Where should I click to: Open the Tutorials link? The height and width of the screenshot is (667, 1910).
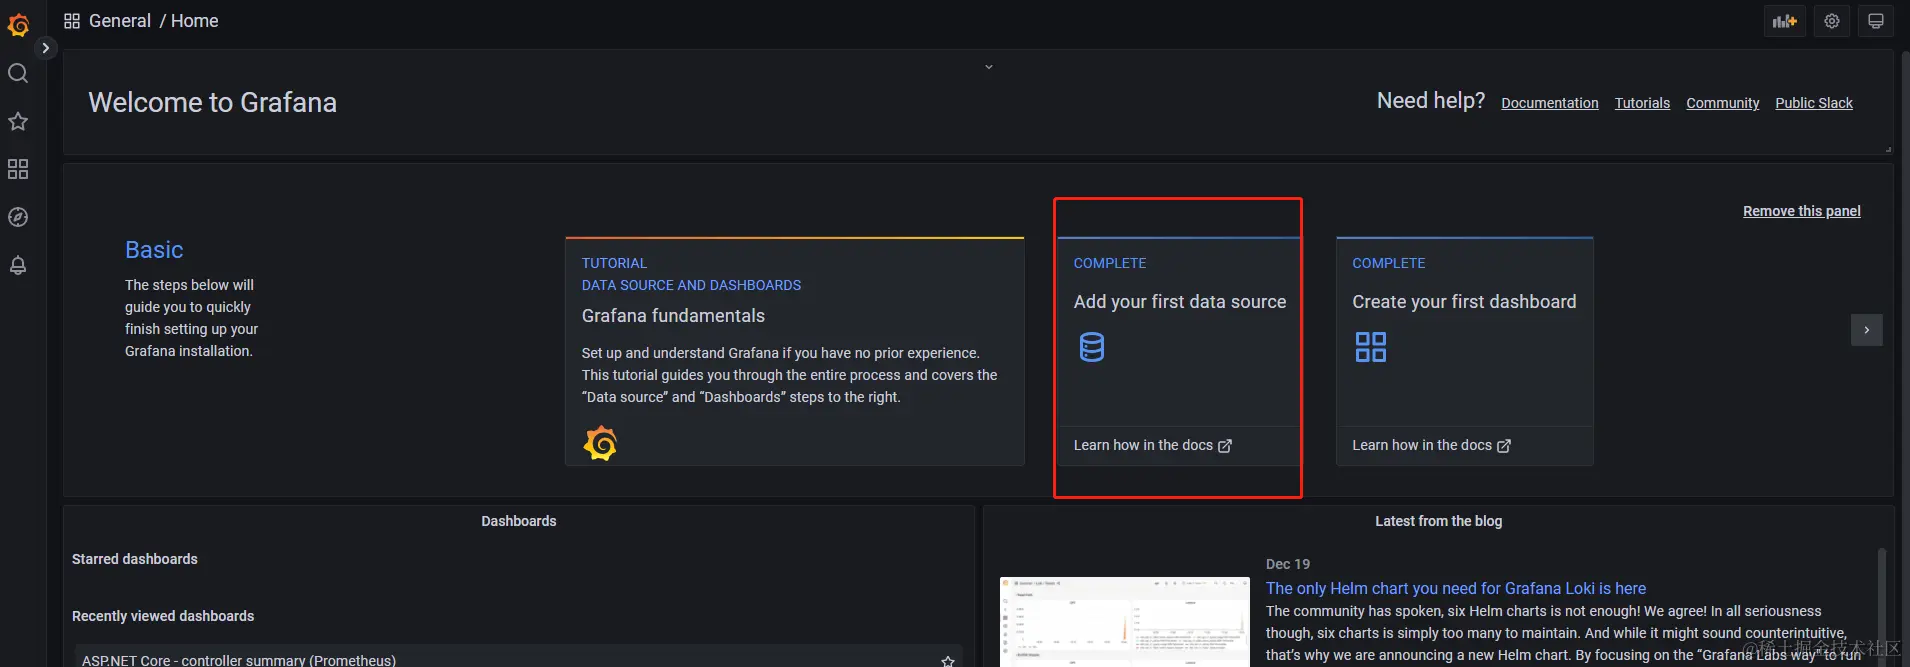point(1642,103)
